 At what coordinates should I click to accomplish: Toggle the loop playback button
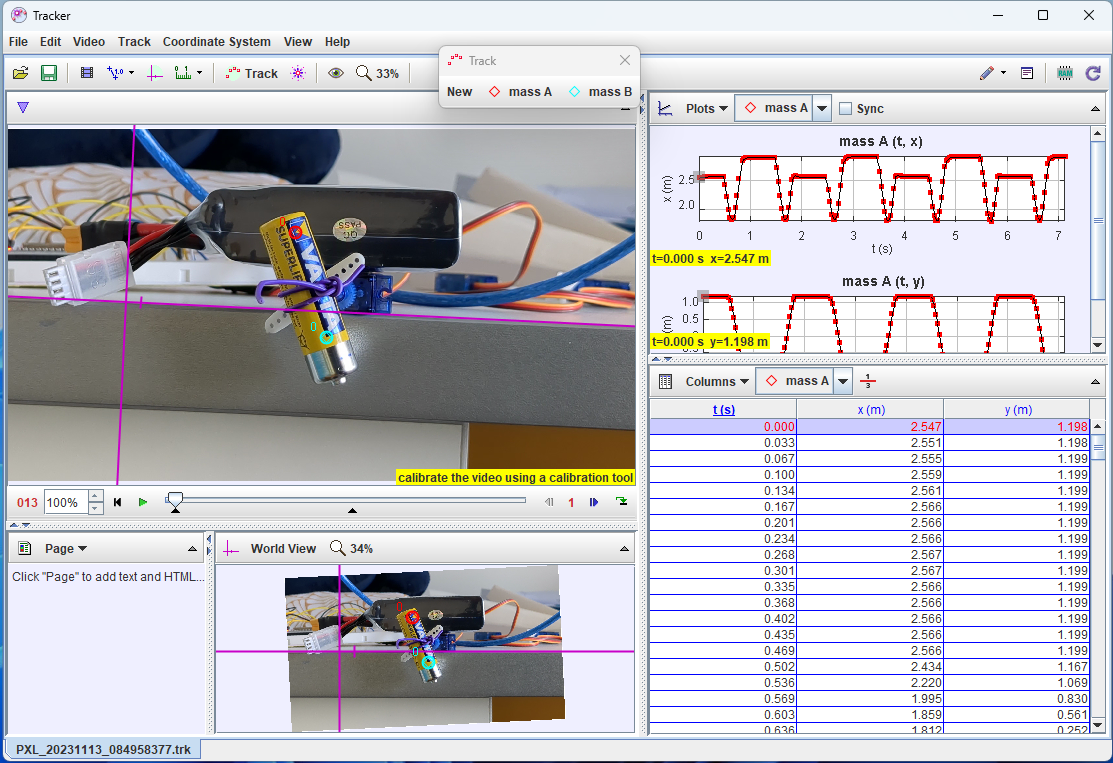pos(622,502)
